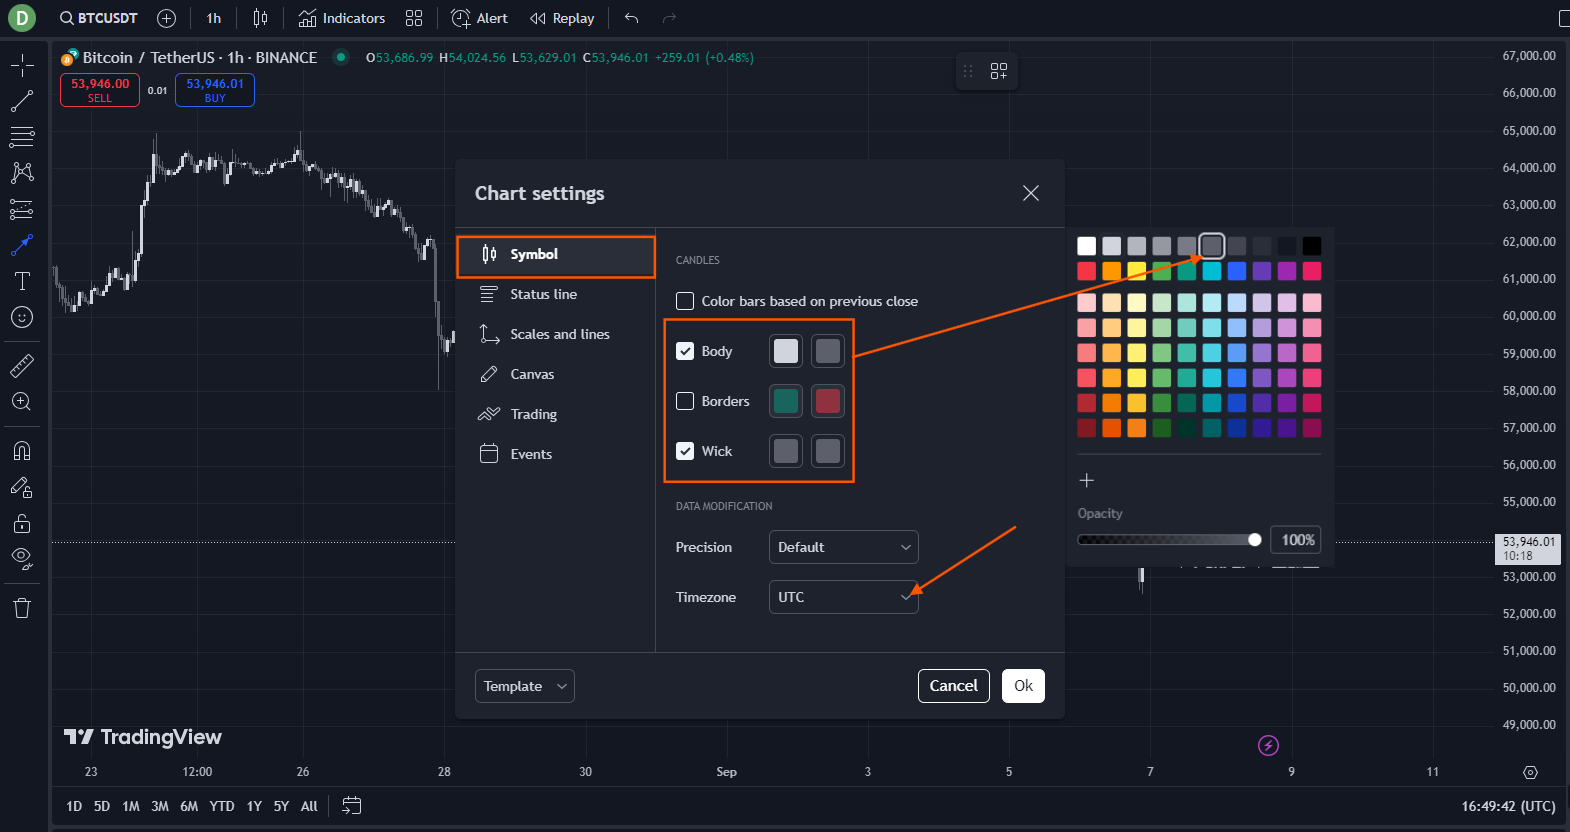Select the crosshair cursor tool

(22, 66)
